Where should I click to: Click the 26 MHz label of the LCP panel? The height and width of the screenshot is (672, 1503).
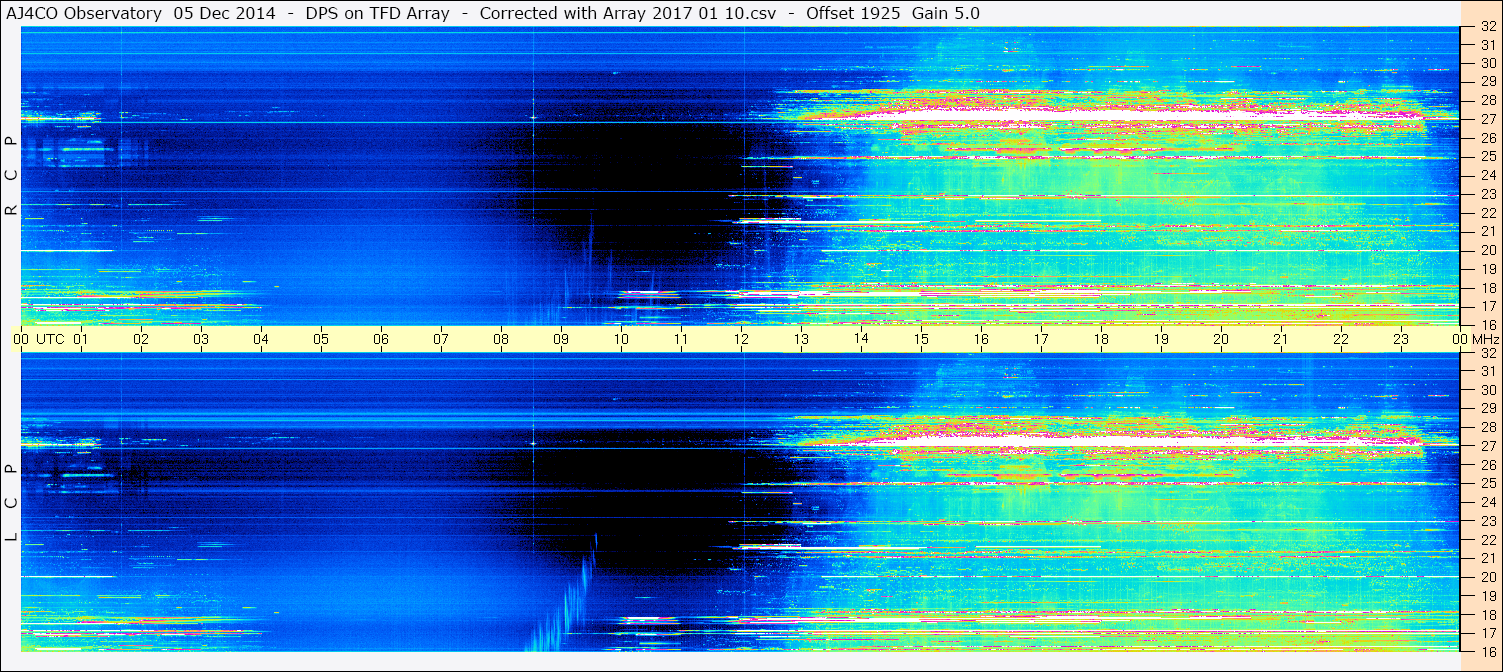coord(1487,465)
